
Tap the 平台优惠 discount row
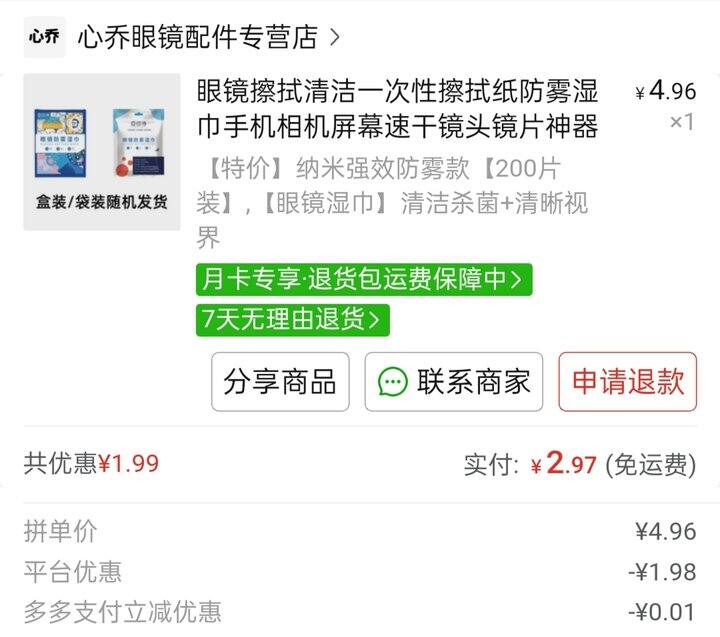click(x=360, y=572)
